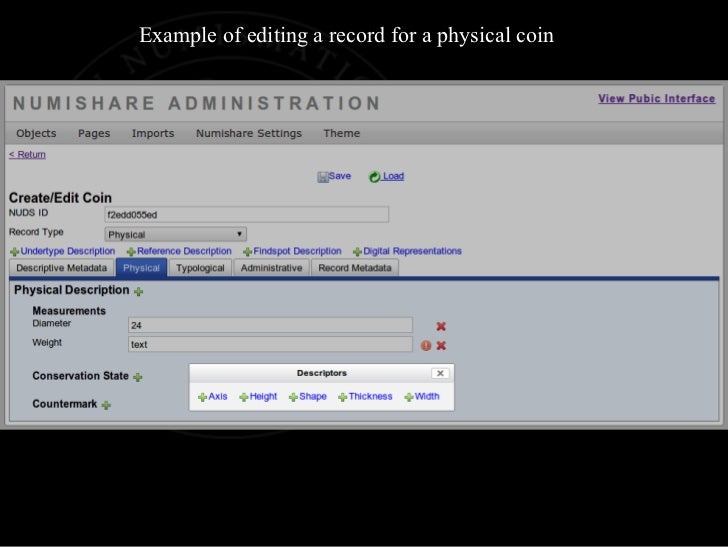Add the Height descriptor
The image size is (728, 547).
pyautogui.click(x=263, y=397)
